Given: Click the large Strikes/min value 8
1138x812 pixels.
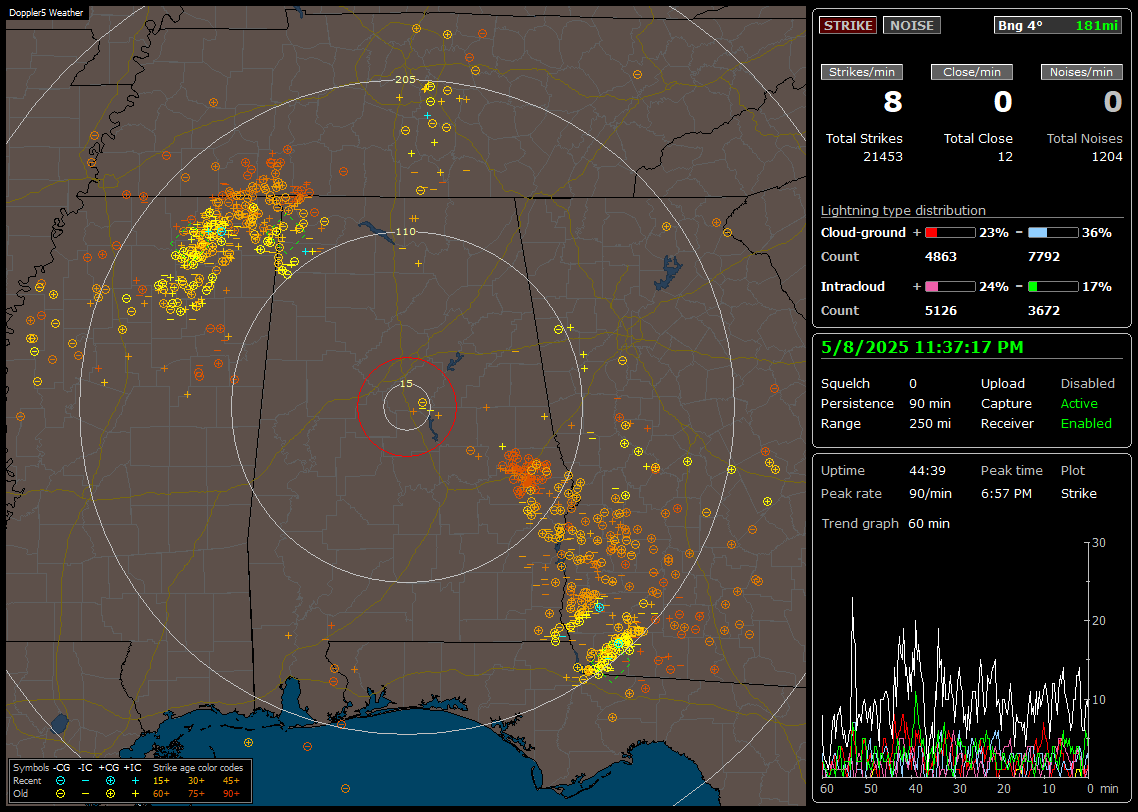Looking at the screenshot, I should click(893, 102).
